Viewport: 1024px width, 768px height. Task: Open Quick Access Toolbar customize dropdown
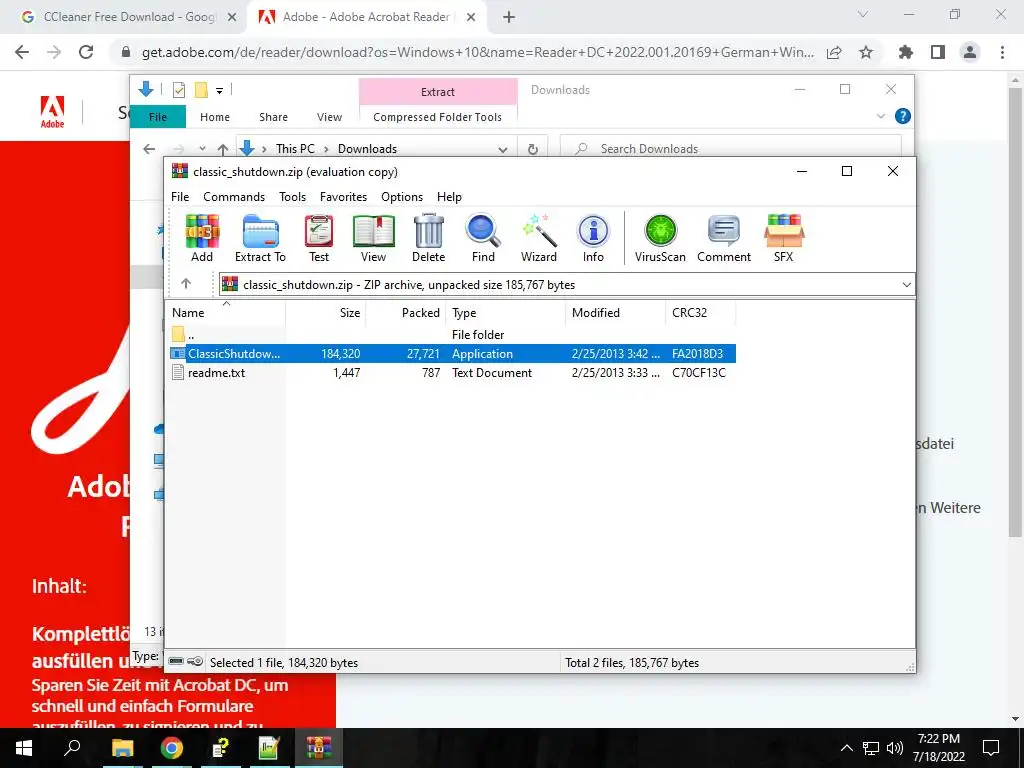point(219,90)
